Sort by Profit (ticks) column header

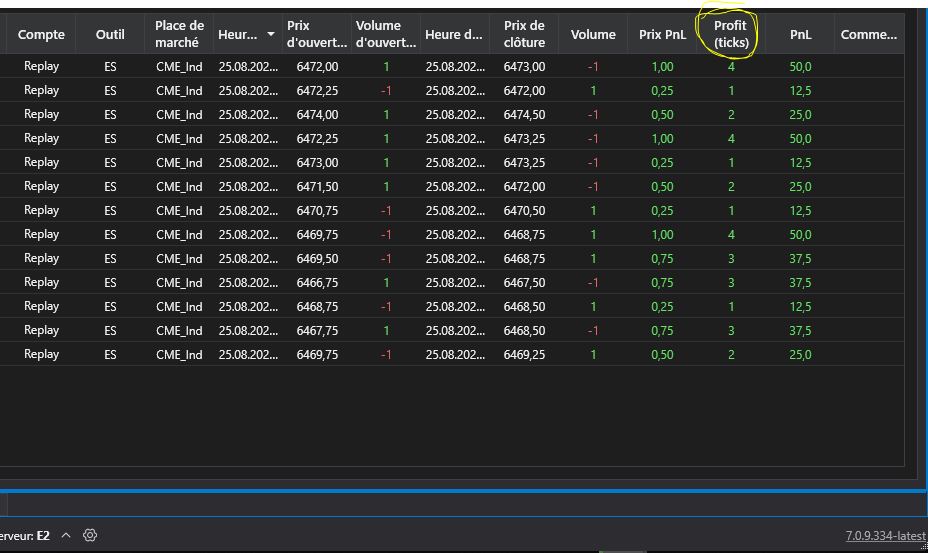point(730,34)
